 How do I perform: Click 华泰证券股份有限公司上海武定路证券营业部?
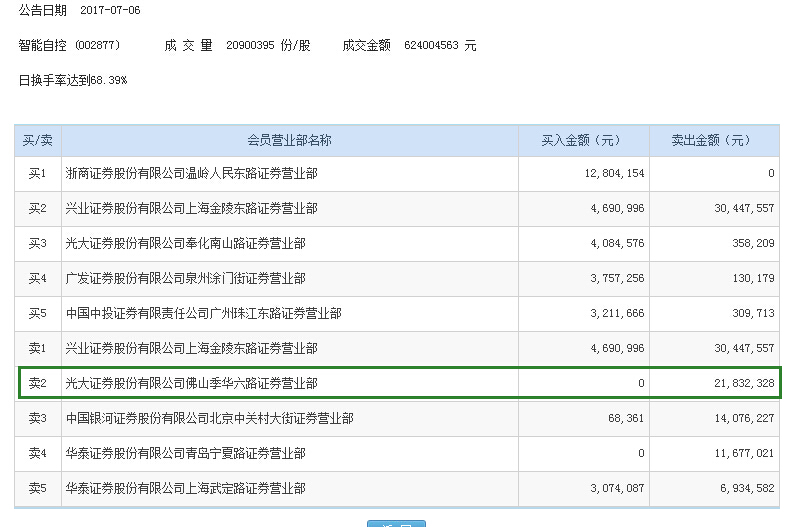[x=186, y=488]
